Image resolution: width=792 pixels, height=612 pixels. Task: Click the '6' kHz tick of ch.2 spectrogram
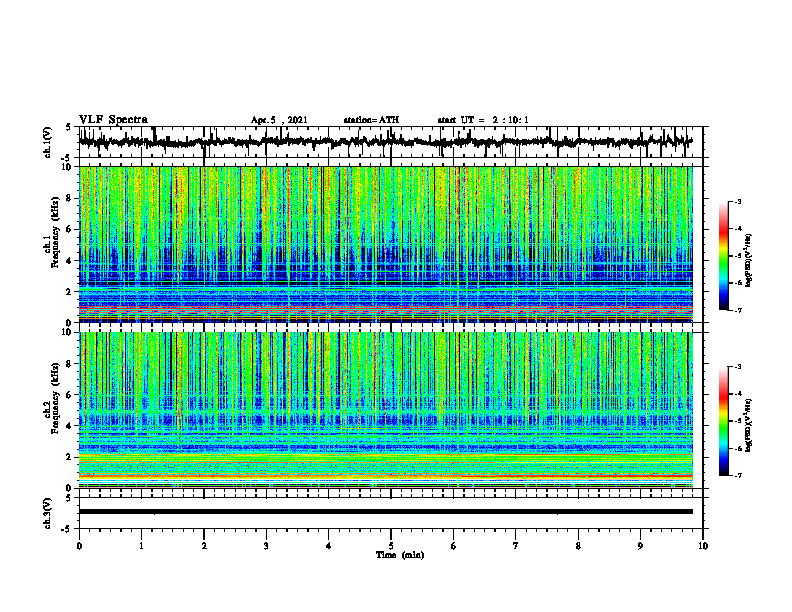click(x=69, y=394)
